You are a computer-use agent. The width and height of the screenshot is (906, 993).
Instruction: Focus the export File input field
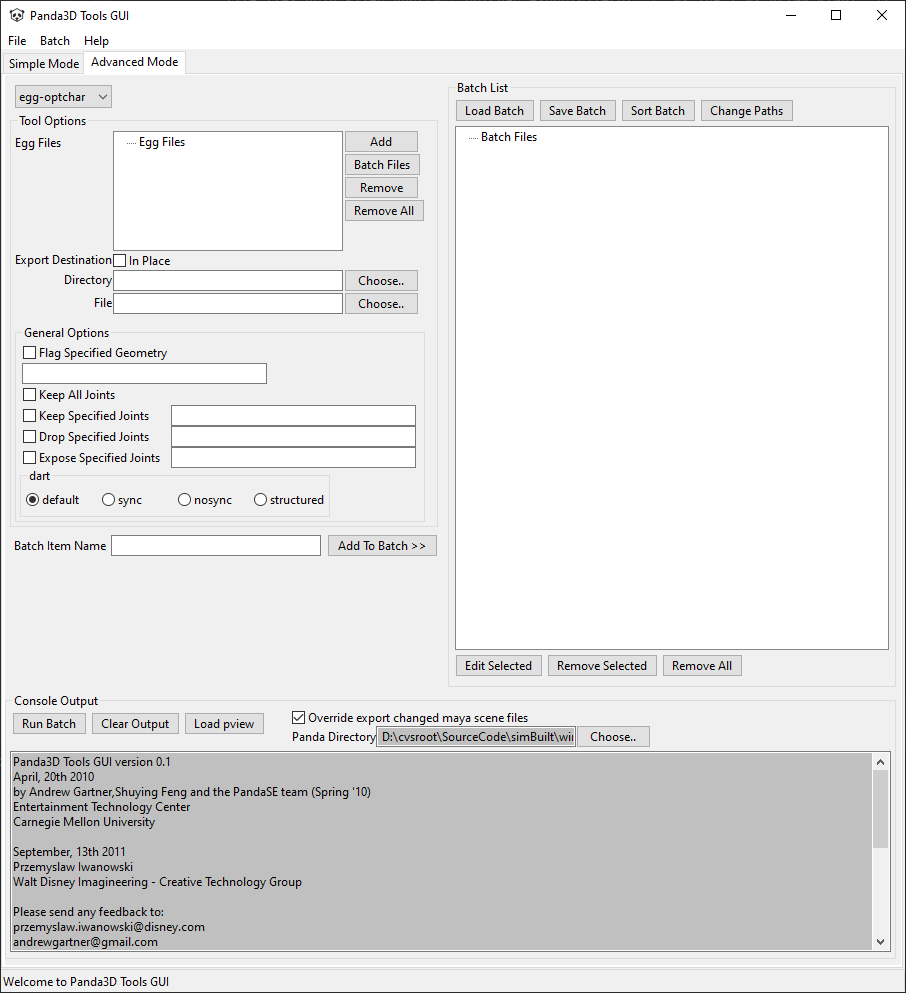click(228, 303)
